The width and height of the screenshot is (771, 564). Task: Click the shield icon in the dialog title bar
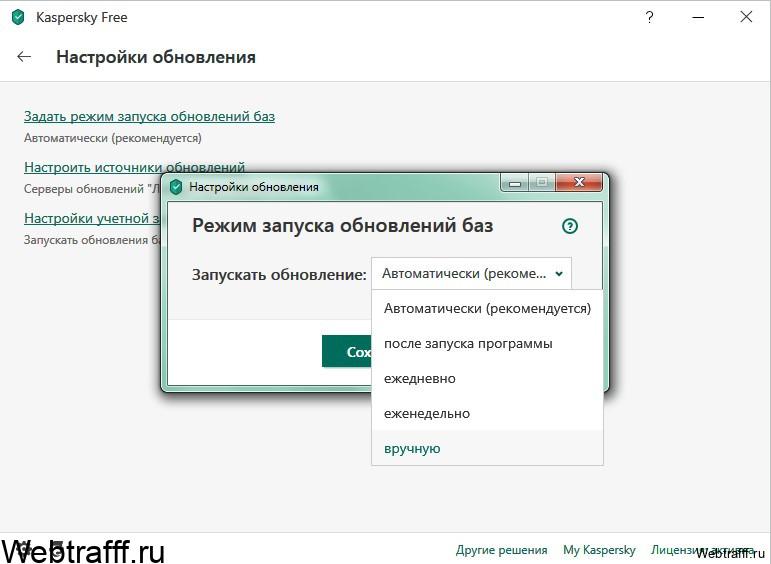tap(176, 187)
